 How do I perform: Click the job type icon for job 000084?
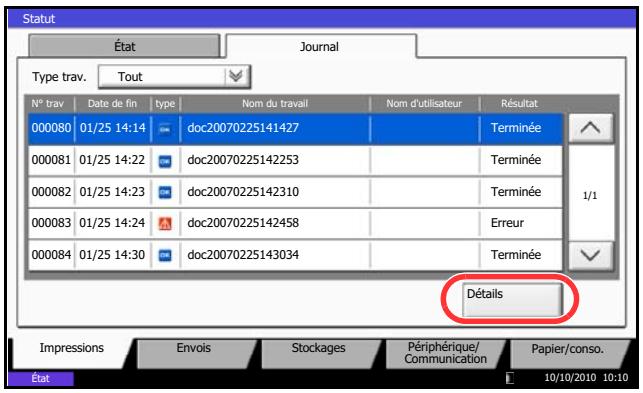point(165,256)
